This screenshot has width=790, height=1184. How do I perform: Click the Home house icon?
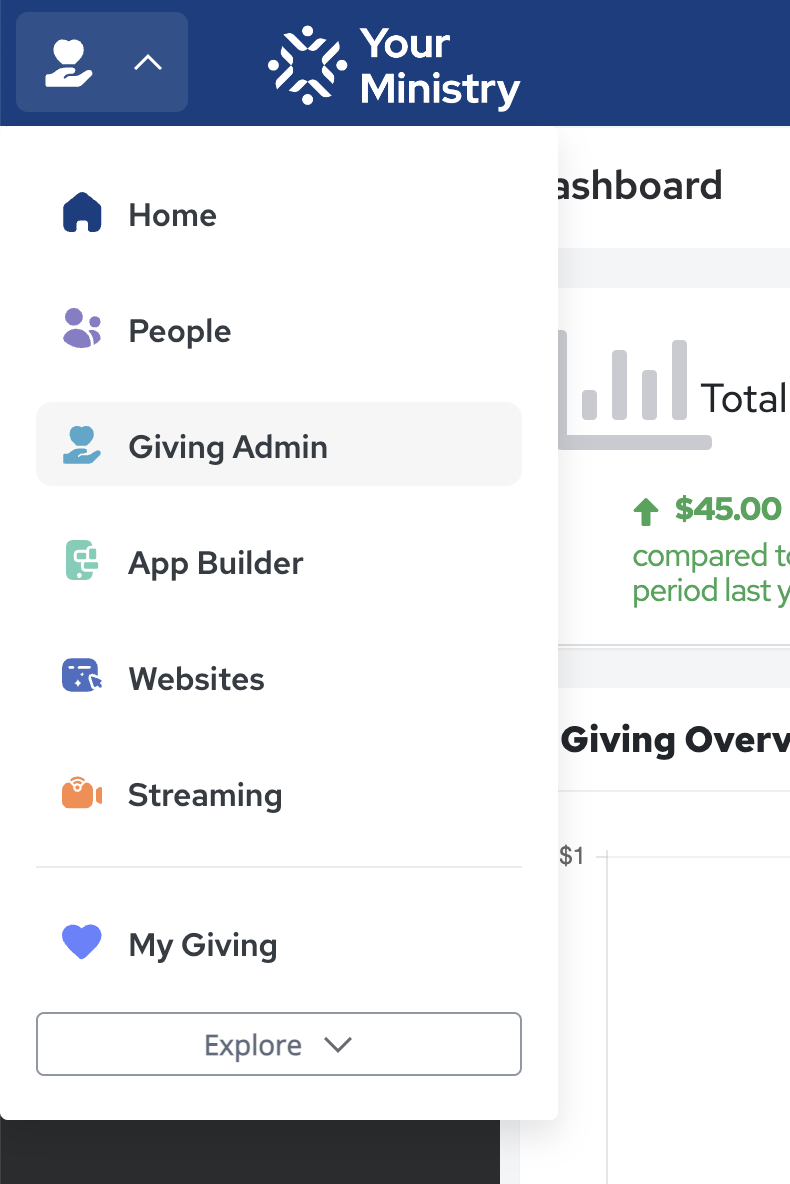[x=82, y=213]
